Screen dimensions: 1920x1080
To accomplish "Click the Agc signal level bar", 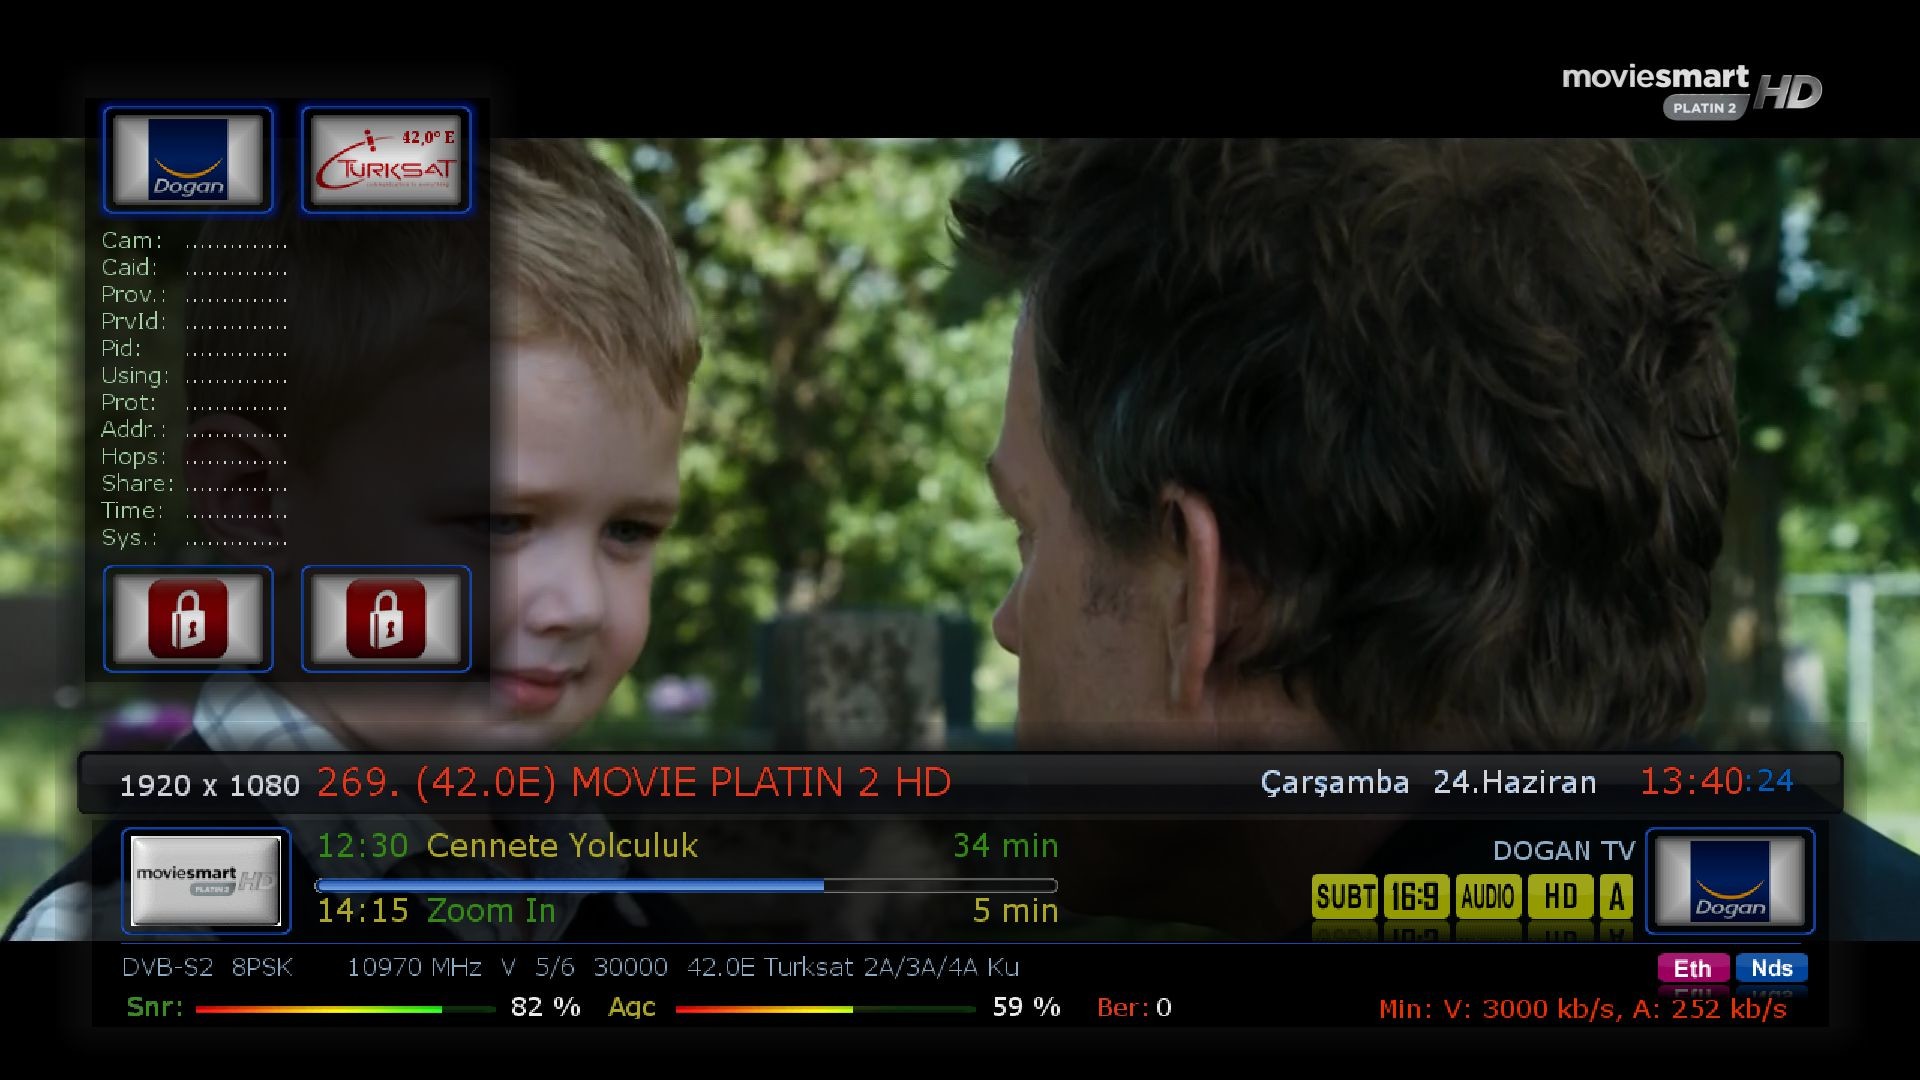I will point(825,1009).
